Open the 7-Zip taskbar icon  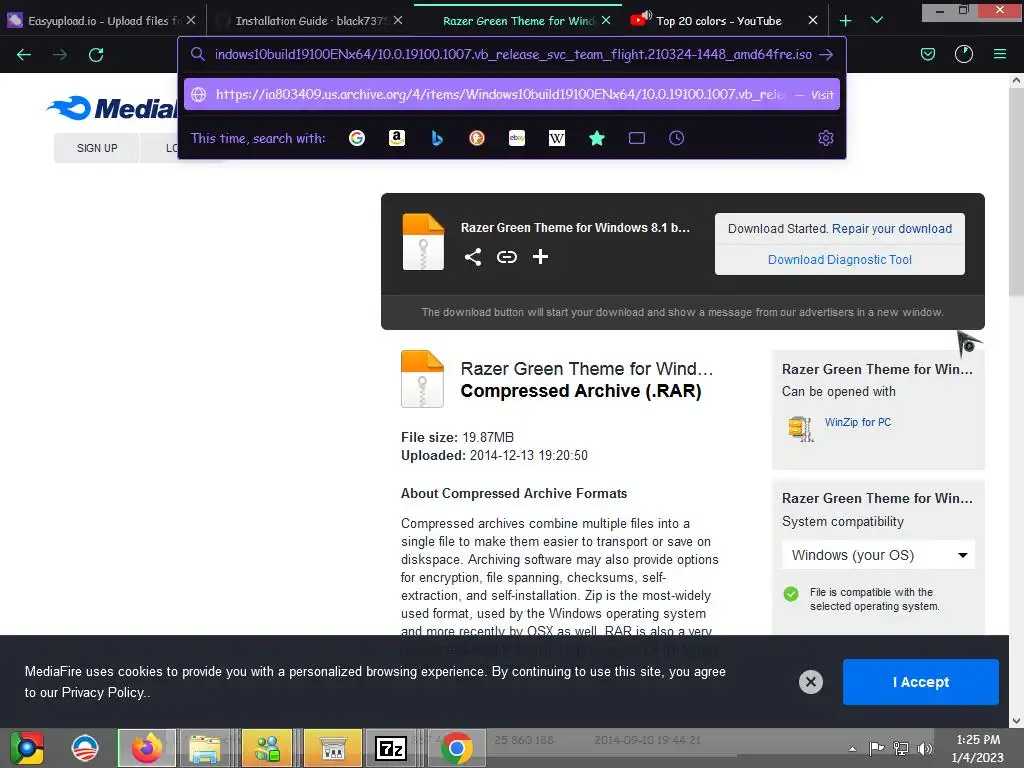[x=391, y=748]
